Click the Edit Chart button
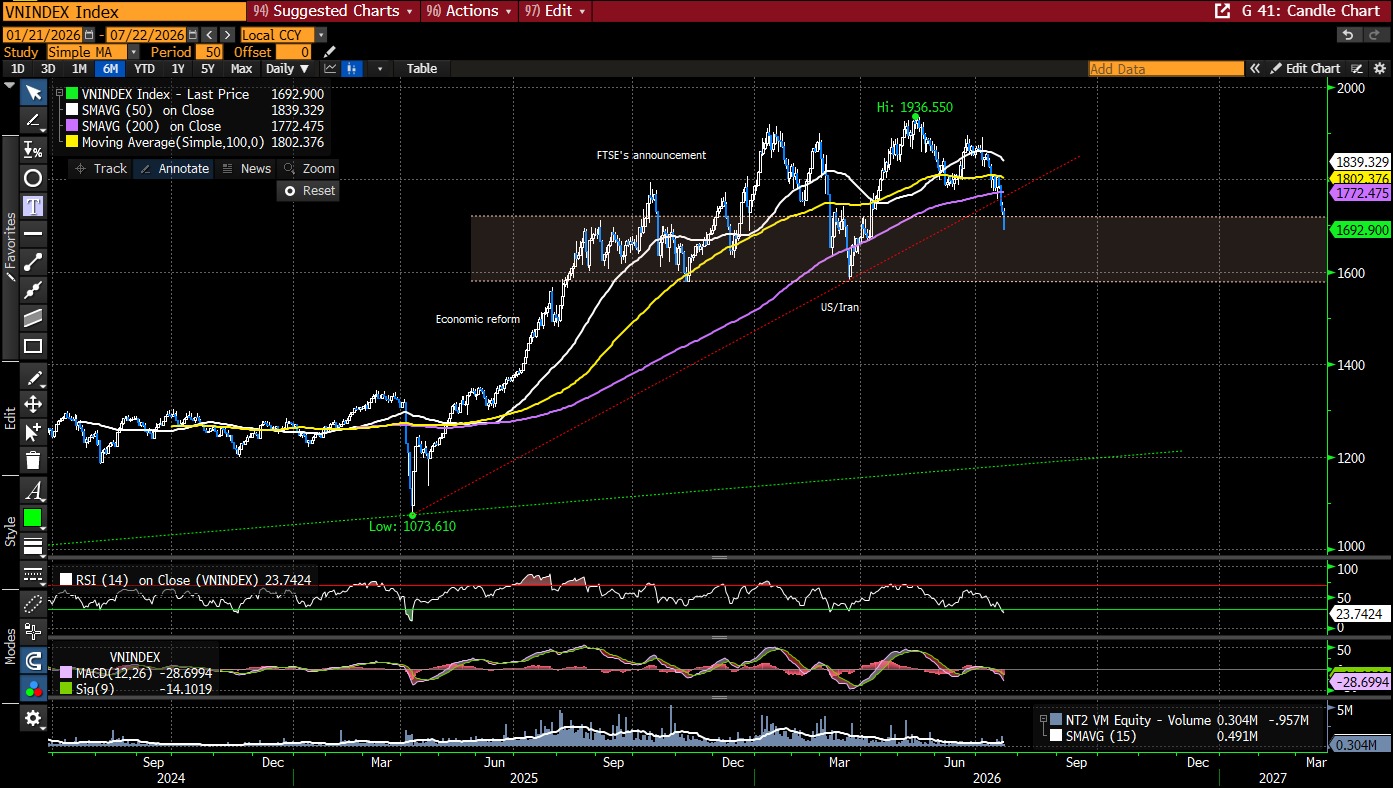Image resolution: width=1393 pixels, height=788 pixels. (1306, 69)
